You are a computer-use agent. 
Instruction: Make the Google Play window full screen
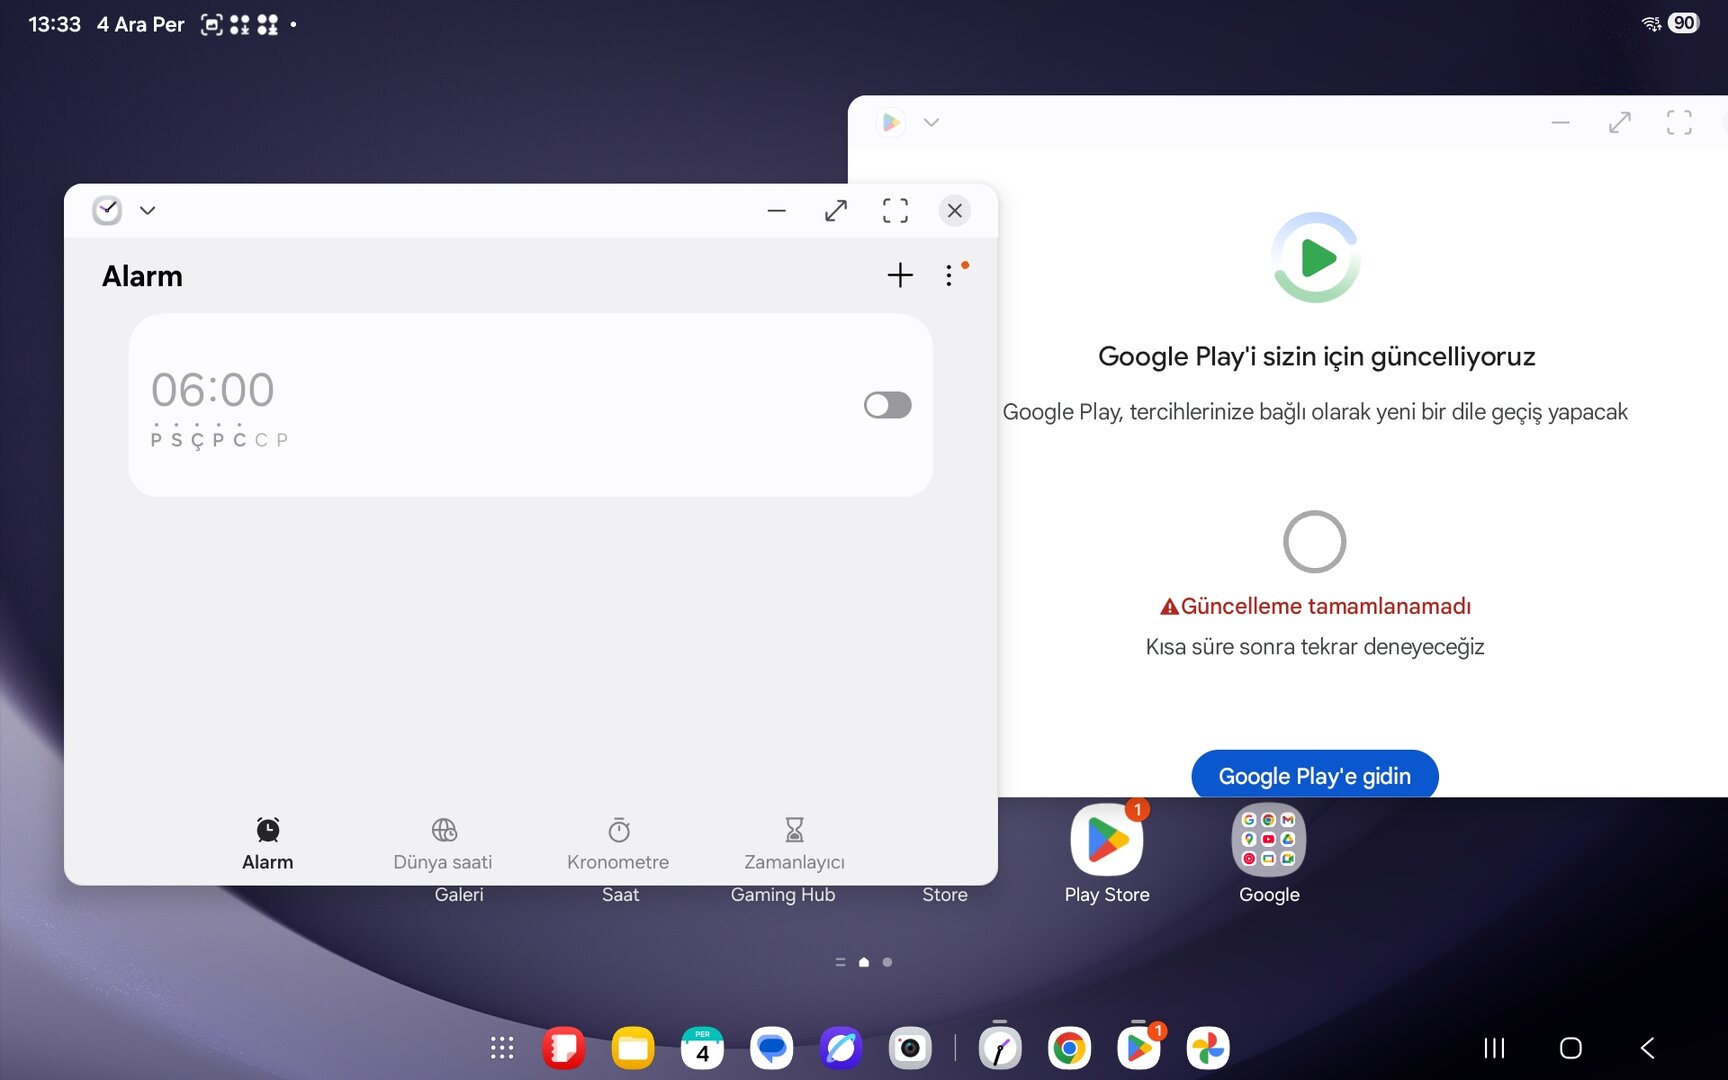coord(1679,122)
